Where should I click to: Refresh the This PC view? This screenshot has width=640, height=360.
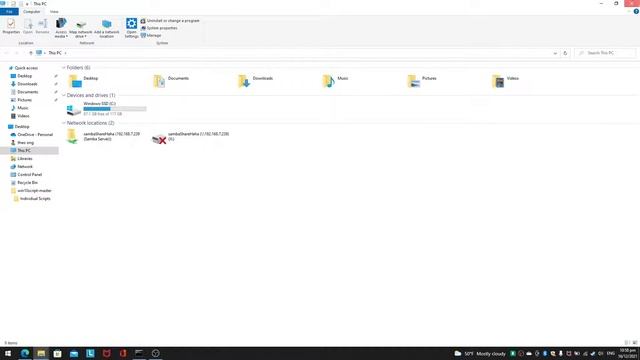pos(565,53)
